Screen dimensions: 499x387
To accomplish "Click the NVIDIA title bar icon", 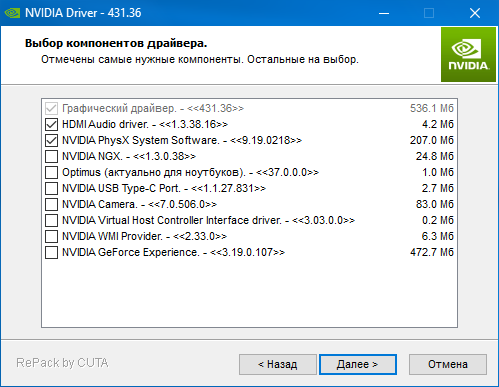I will [13, 13].
